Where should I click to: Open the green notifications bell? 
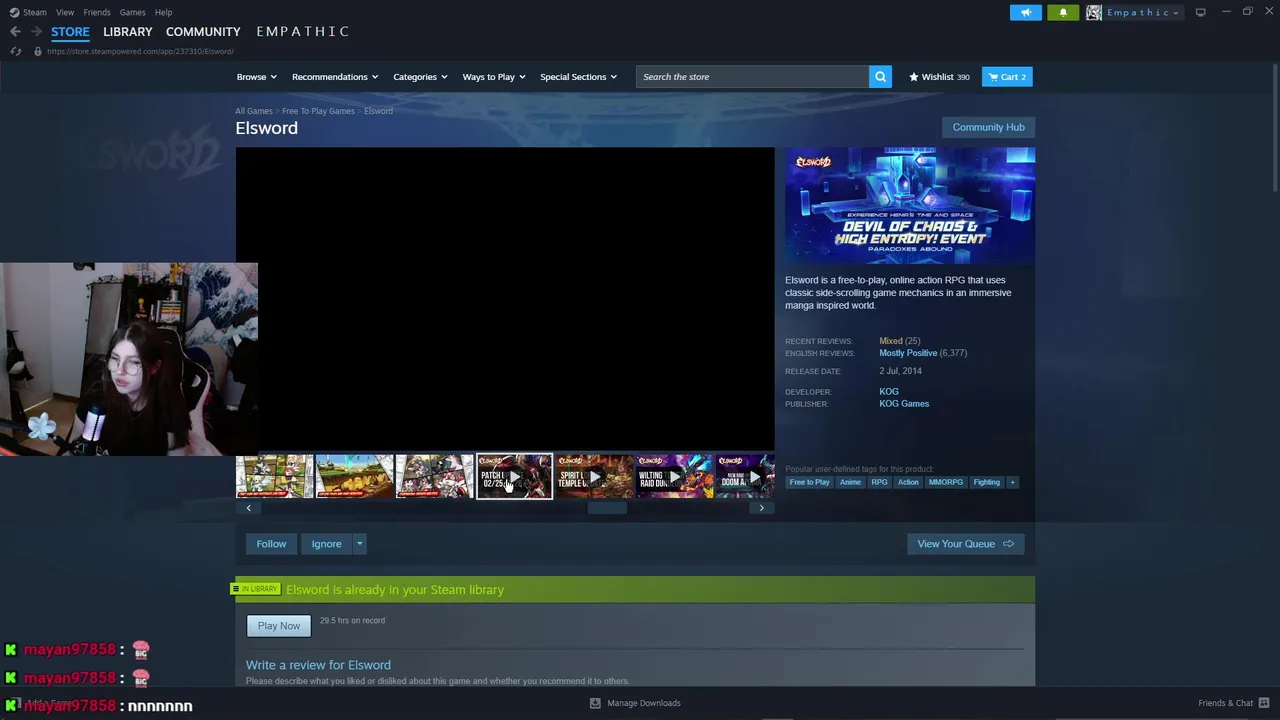pos(1063,12)
